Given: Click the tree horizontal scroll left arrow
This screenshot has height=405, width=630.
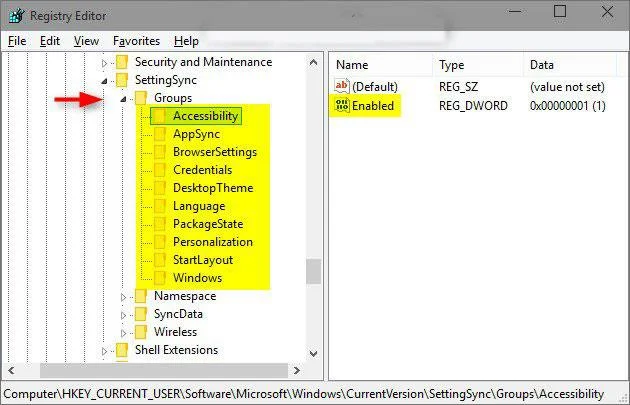Looking at the screenshot, I should tap(11, 370).
